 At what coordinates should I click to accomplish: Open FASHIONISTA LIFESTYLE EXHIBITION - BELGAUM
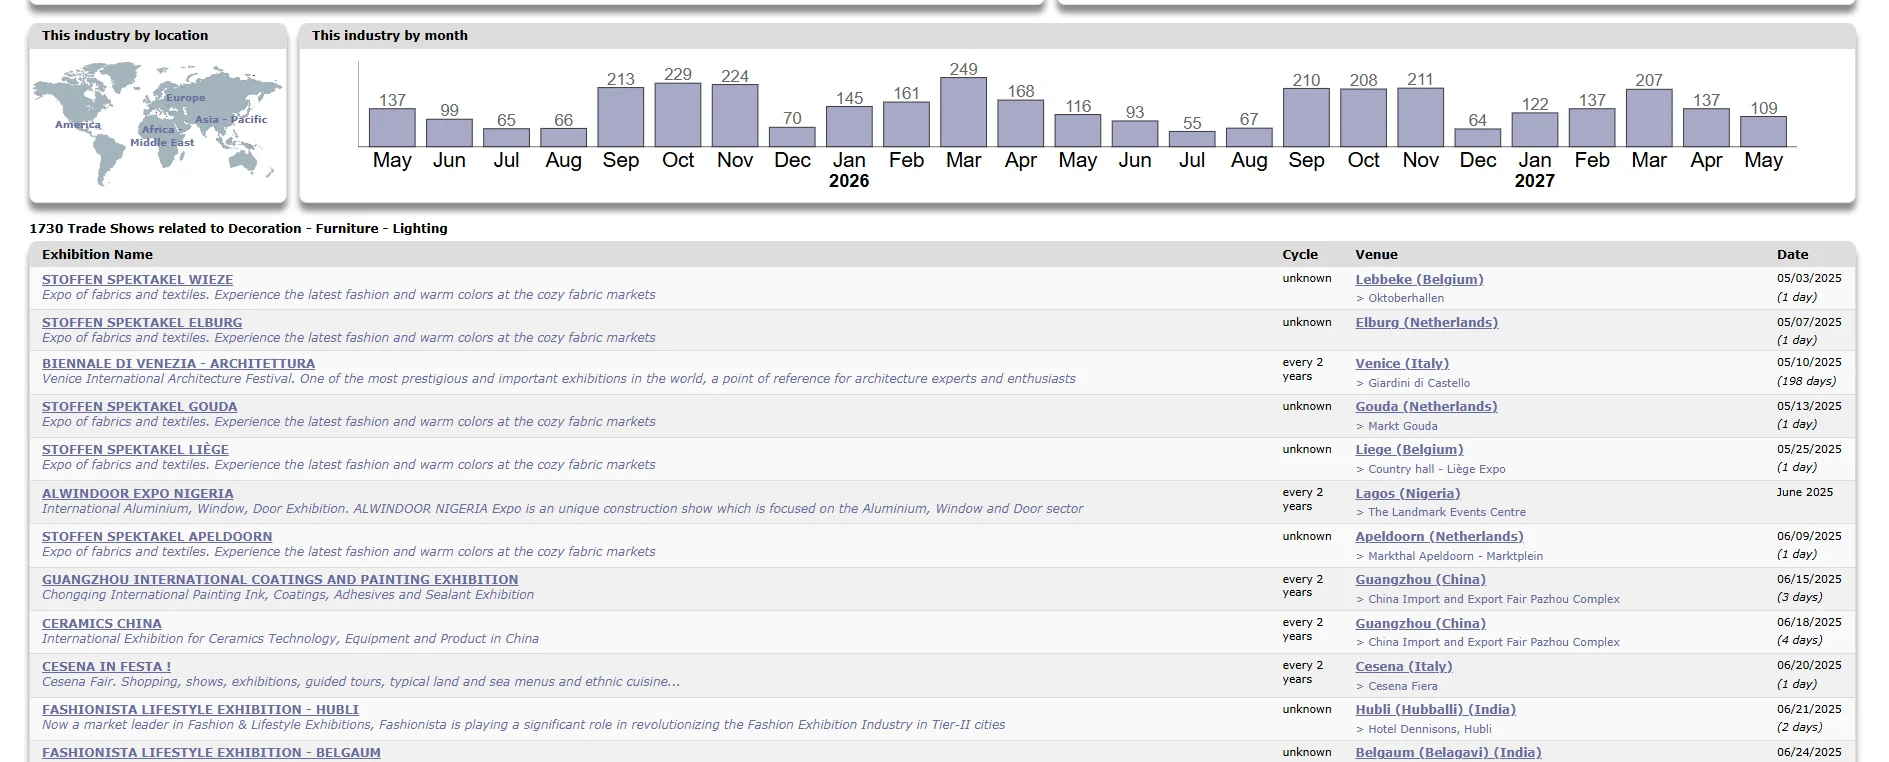[211, 753]
